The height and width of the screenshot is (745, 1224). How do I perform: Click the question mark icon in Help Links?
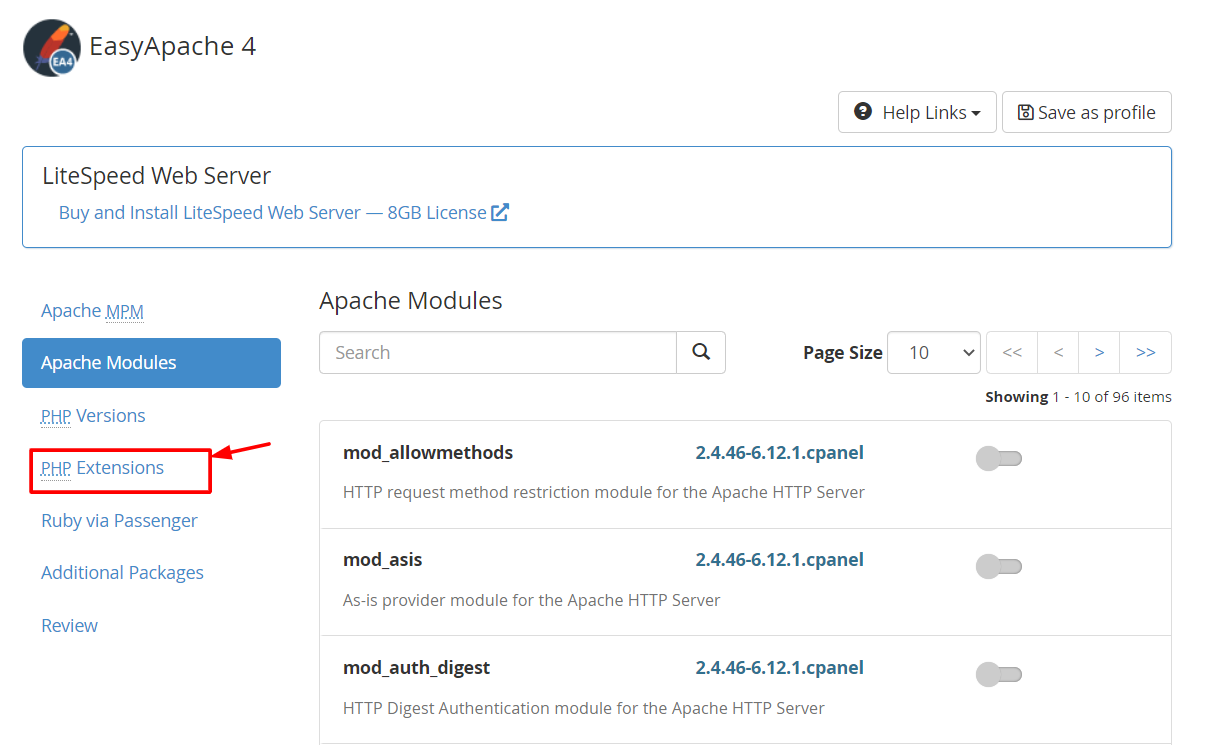[863, 112]
